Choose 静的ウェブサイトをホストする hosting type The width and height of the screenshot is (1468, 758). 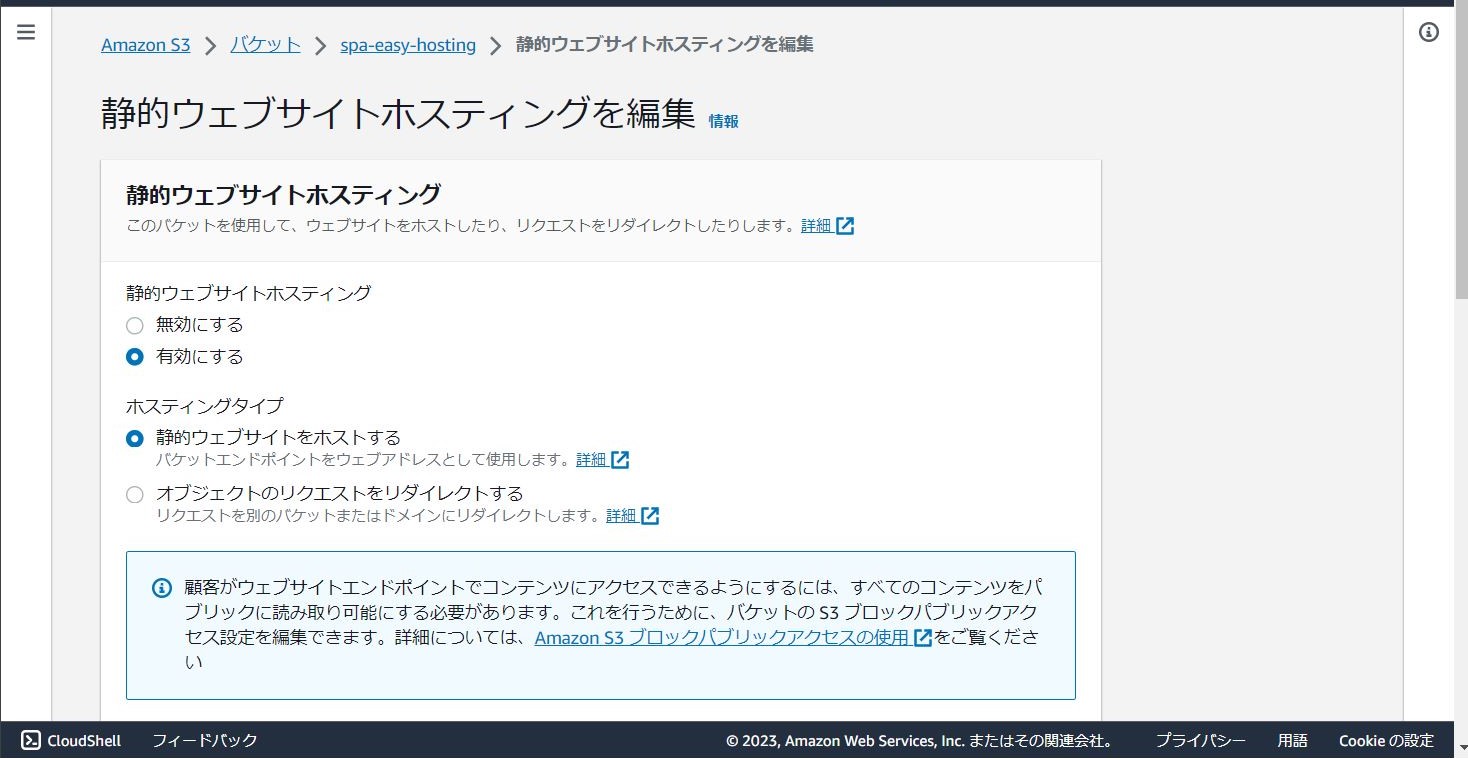(x=135, y=438)
